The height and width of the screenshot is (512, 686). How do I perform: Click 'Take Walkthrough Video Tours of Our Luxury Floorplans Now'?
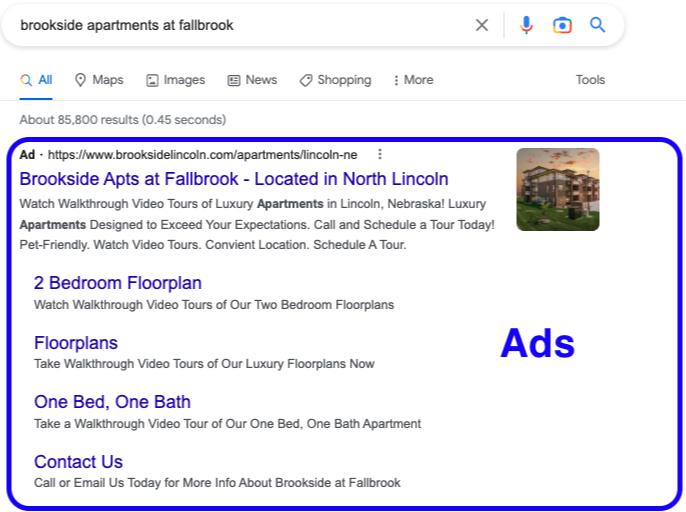(x=204, y=364)
